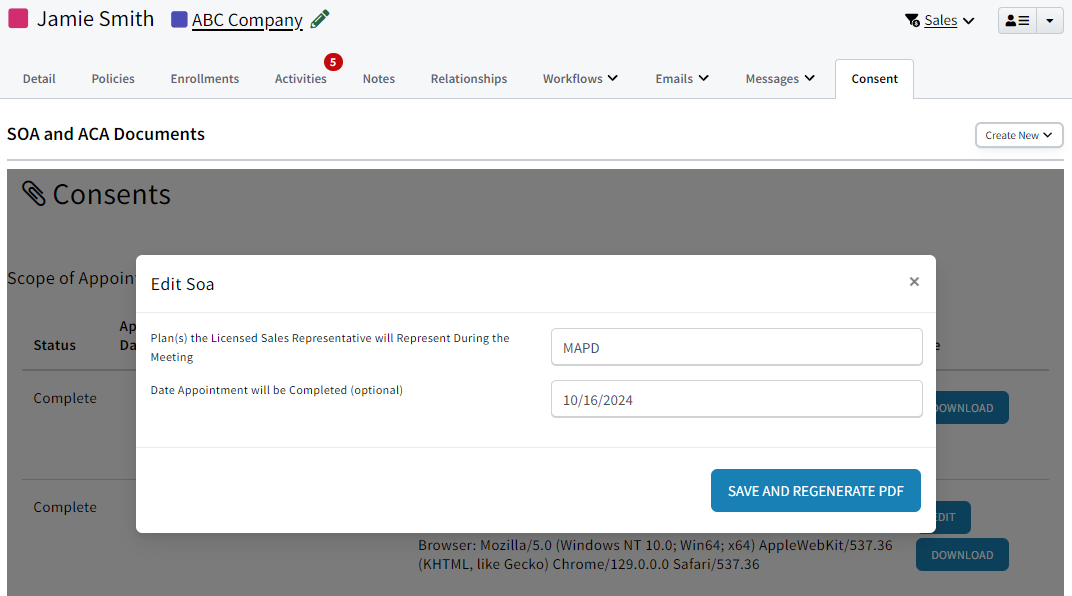The width and height of the screenshot is (1072, 596).
Task: Expand the Workflows dropdown tab
Action: (x=580, y=79)
